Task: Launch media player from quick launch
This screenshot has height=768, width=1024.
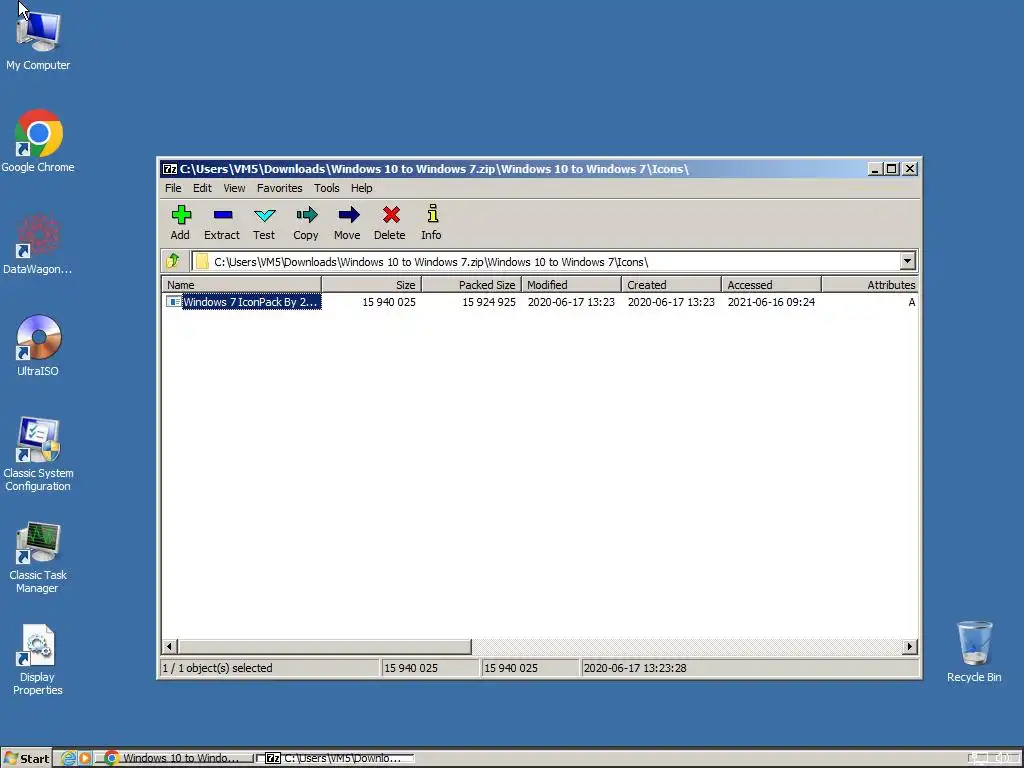Action: point(84,758)
